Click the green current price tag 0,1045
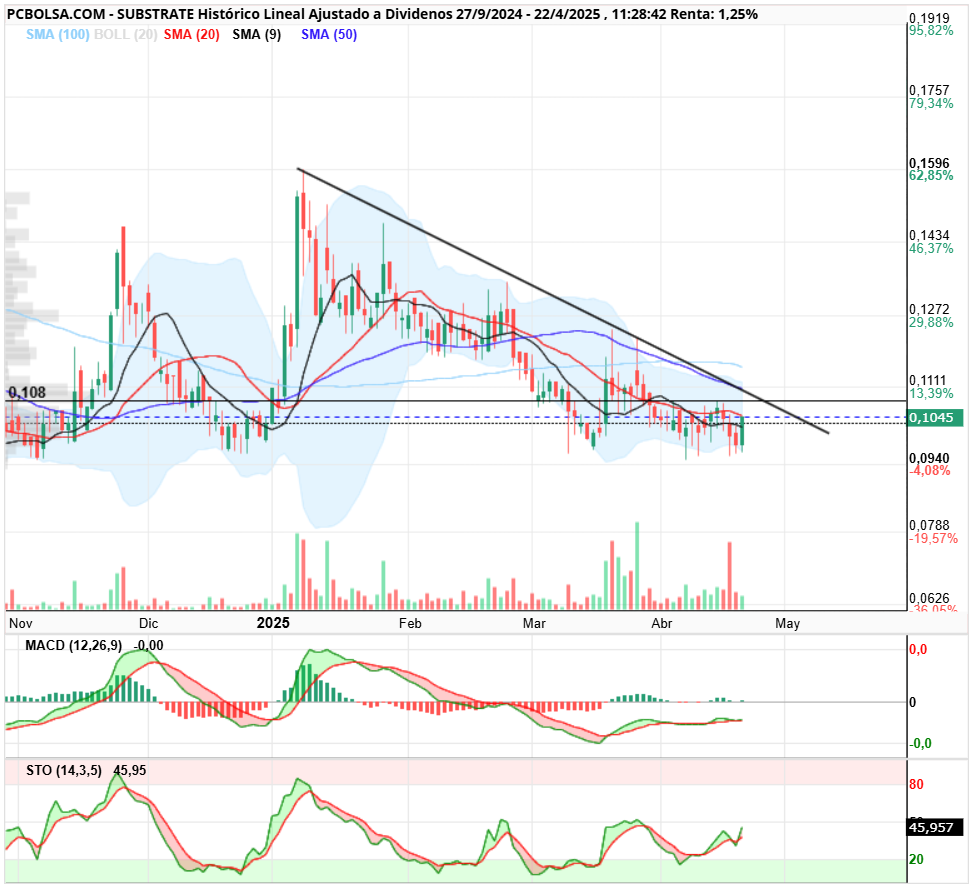This screenshot has width=973, height=888. (x=935, y=418)
